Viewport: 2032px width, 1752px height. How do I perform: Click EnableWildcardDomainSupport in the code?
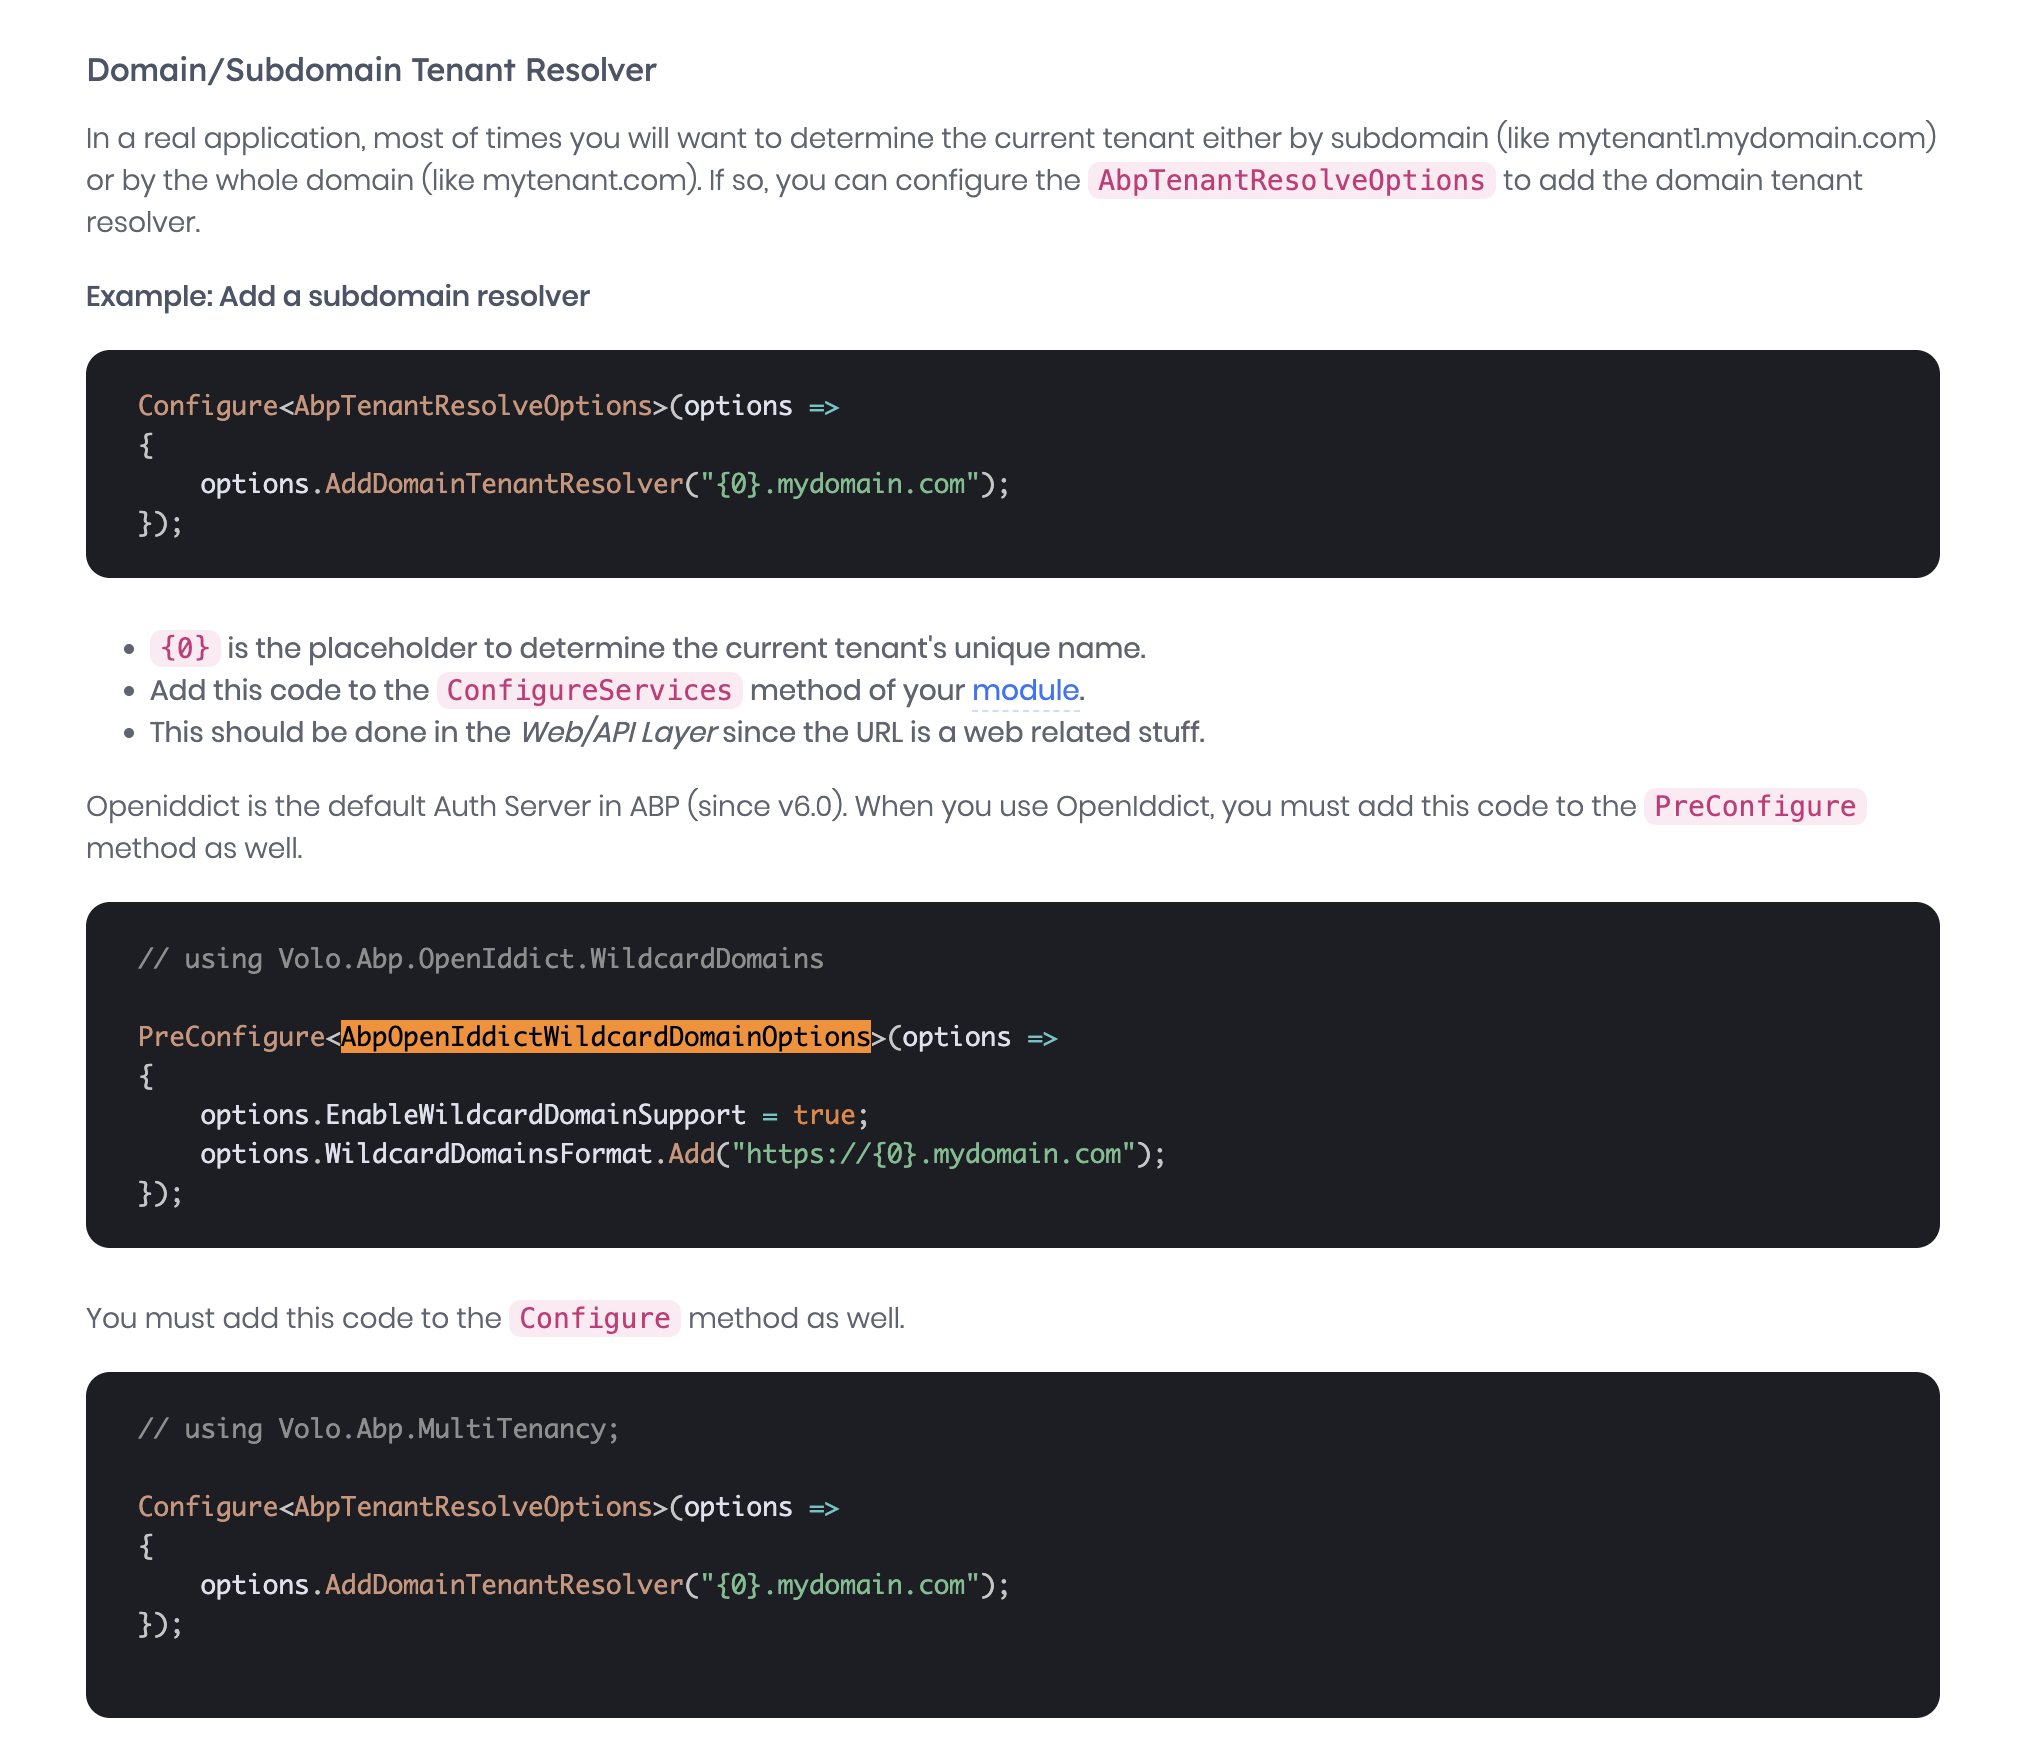(x=535, y=1115)
